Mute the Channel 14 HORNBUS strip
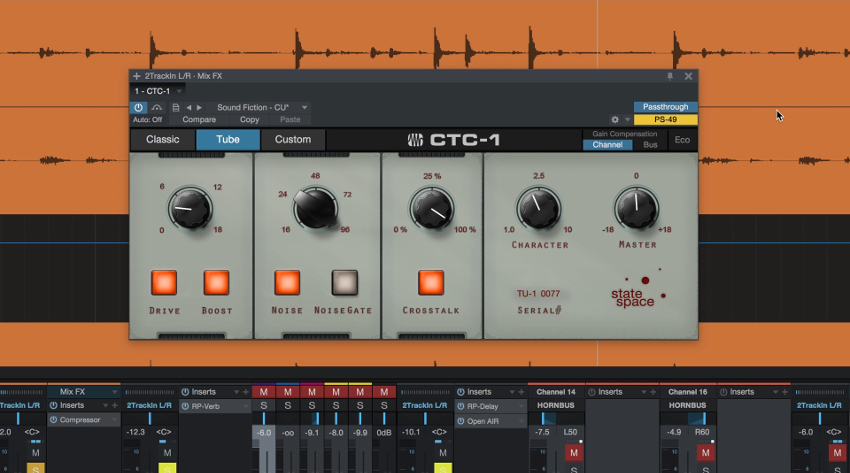This screenshot has width=850, height=473. pos(574,452)
